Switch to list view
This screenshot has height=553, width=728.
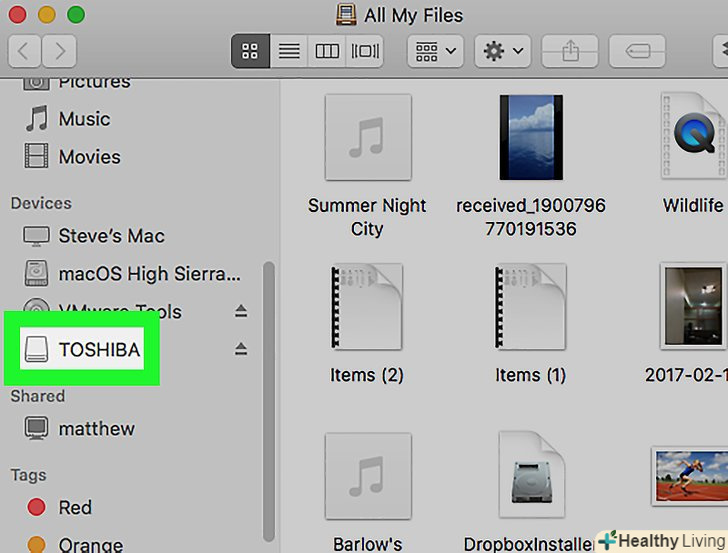pos(289,51)
